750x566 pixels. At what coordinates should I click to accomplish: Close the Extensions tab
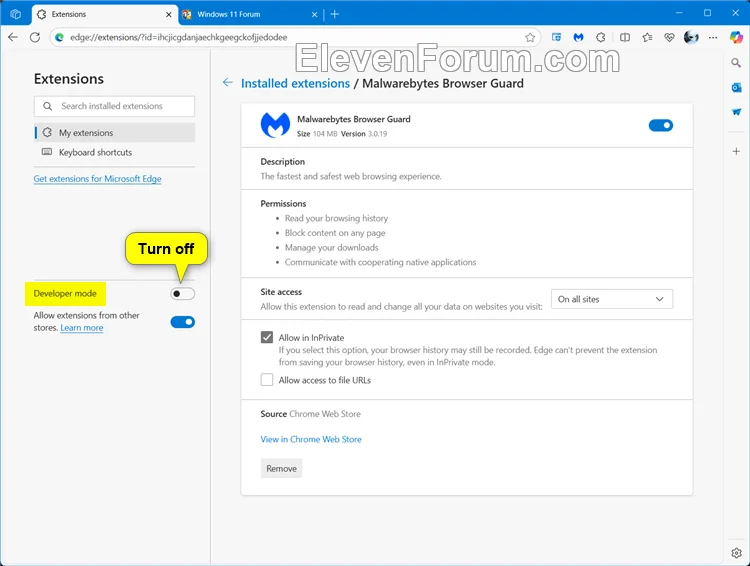168,15
